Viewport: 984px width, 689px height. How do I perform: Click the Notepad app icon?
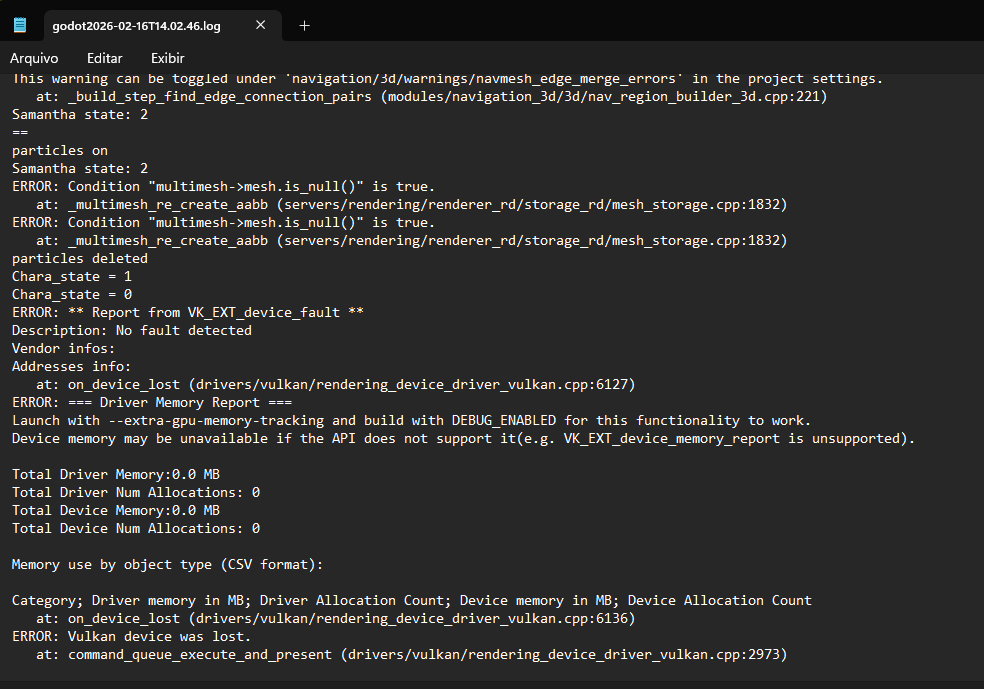click(x=20, y=25)
